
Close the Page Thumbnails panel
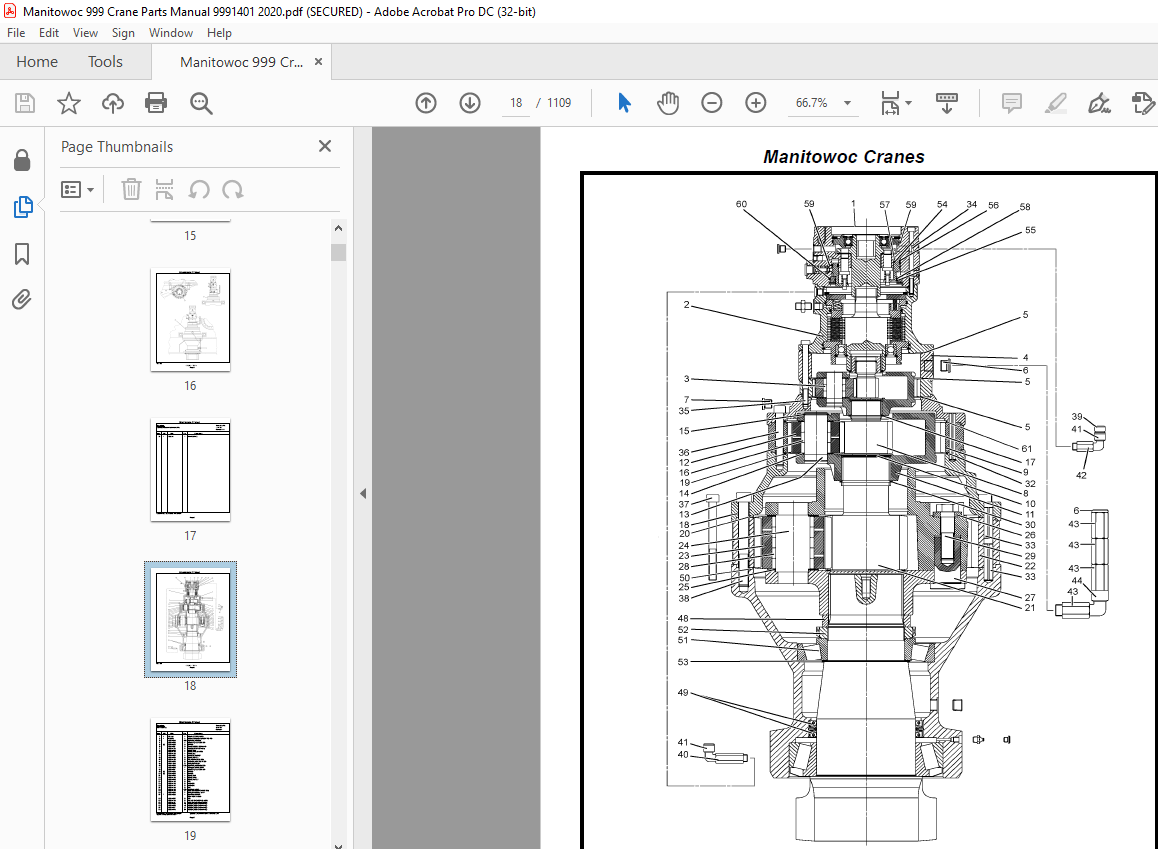[325, 146]
